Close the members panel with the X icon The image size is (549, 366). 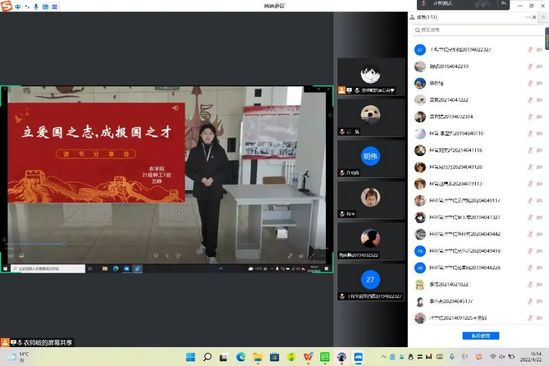534,17
